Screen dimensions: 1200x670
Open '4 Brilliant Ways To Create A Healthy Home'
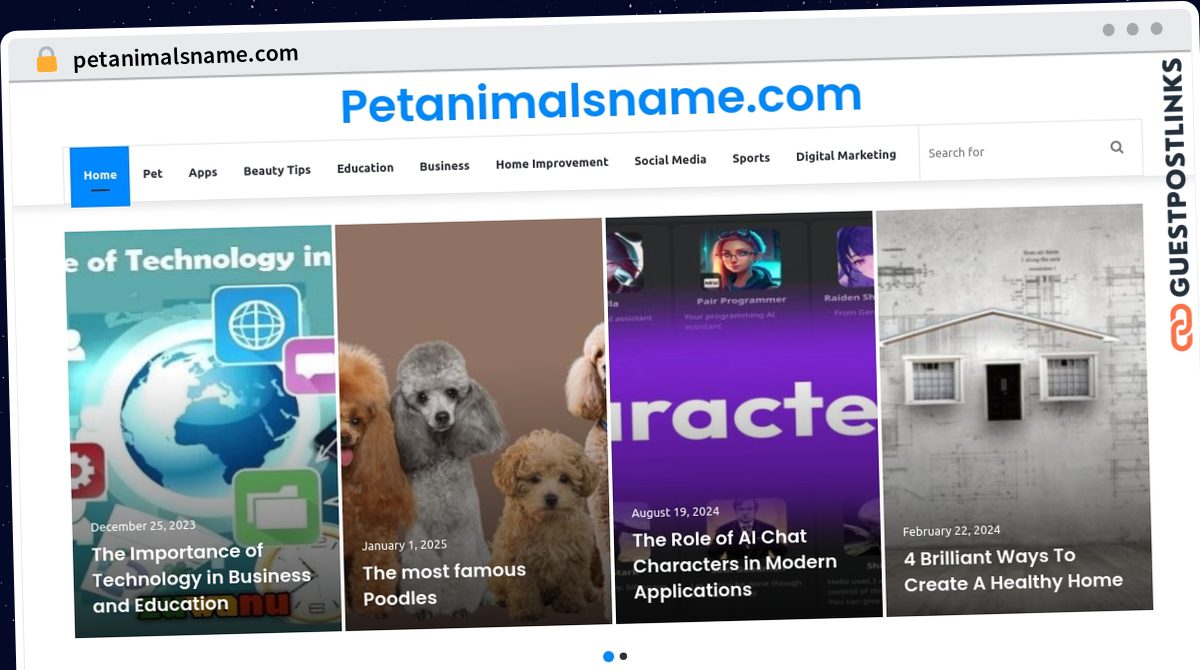pos(1013,569)
